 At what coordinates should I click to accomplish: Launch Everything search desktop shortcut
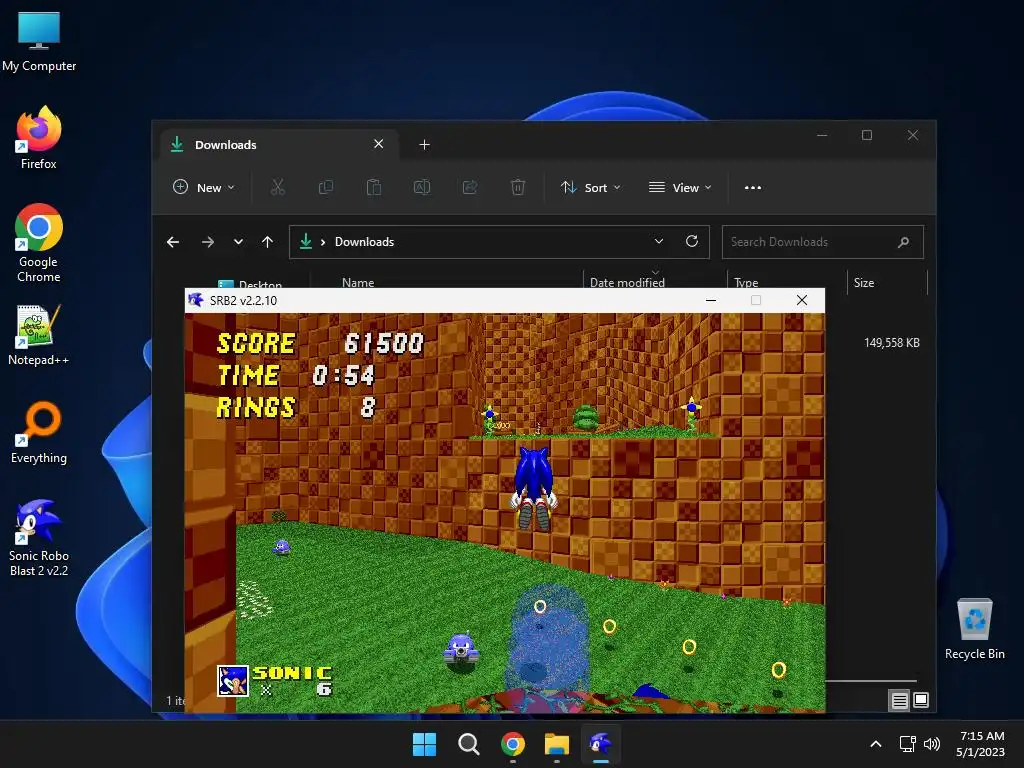39,432
